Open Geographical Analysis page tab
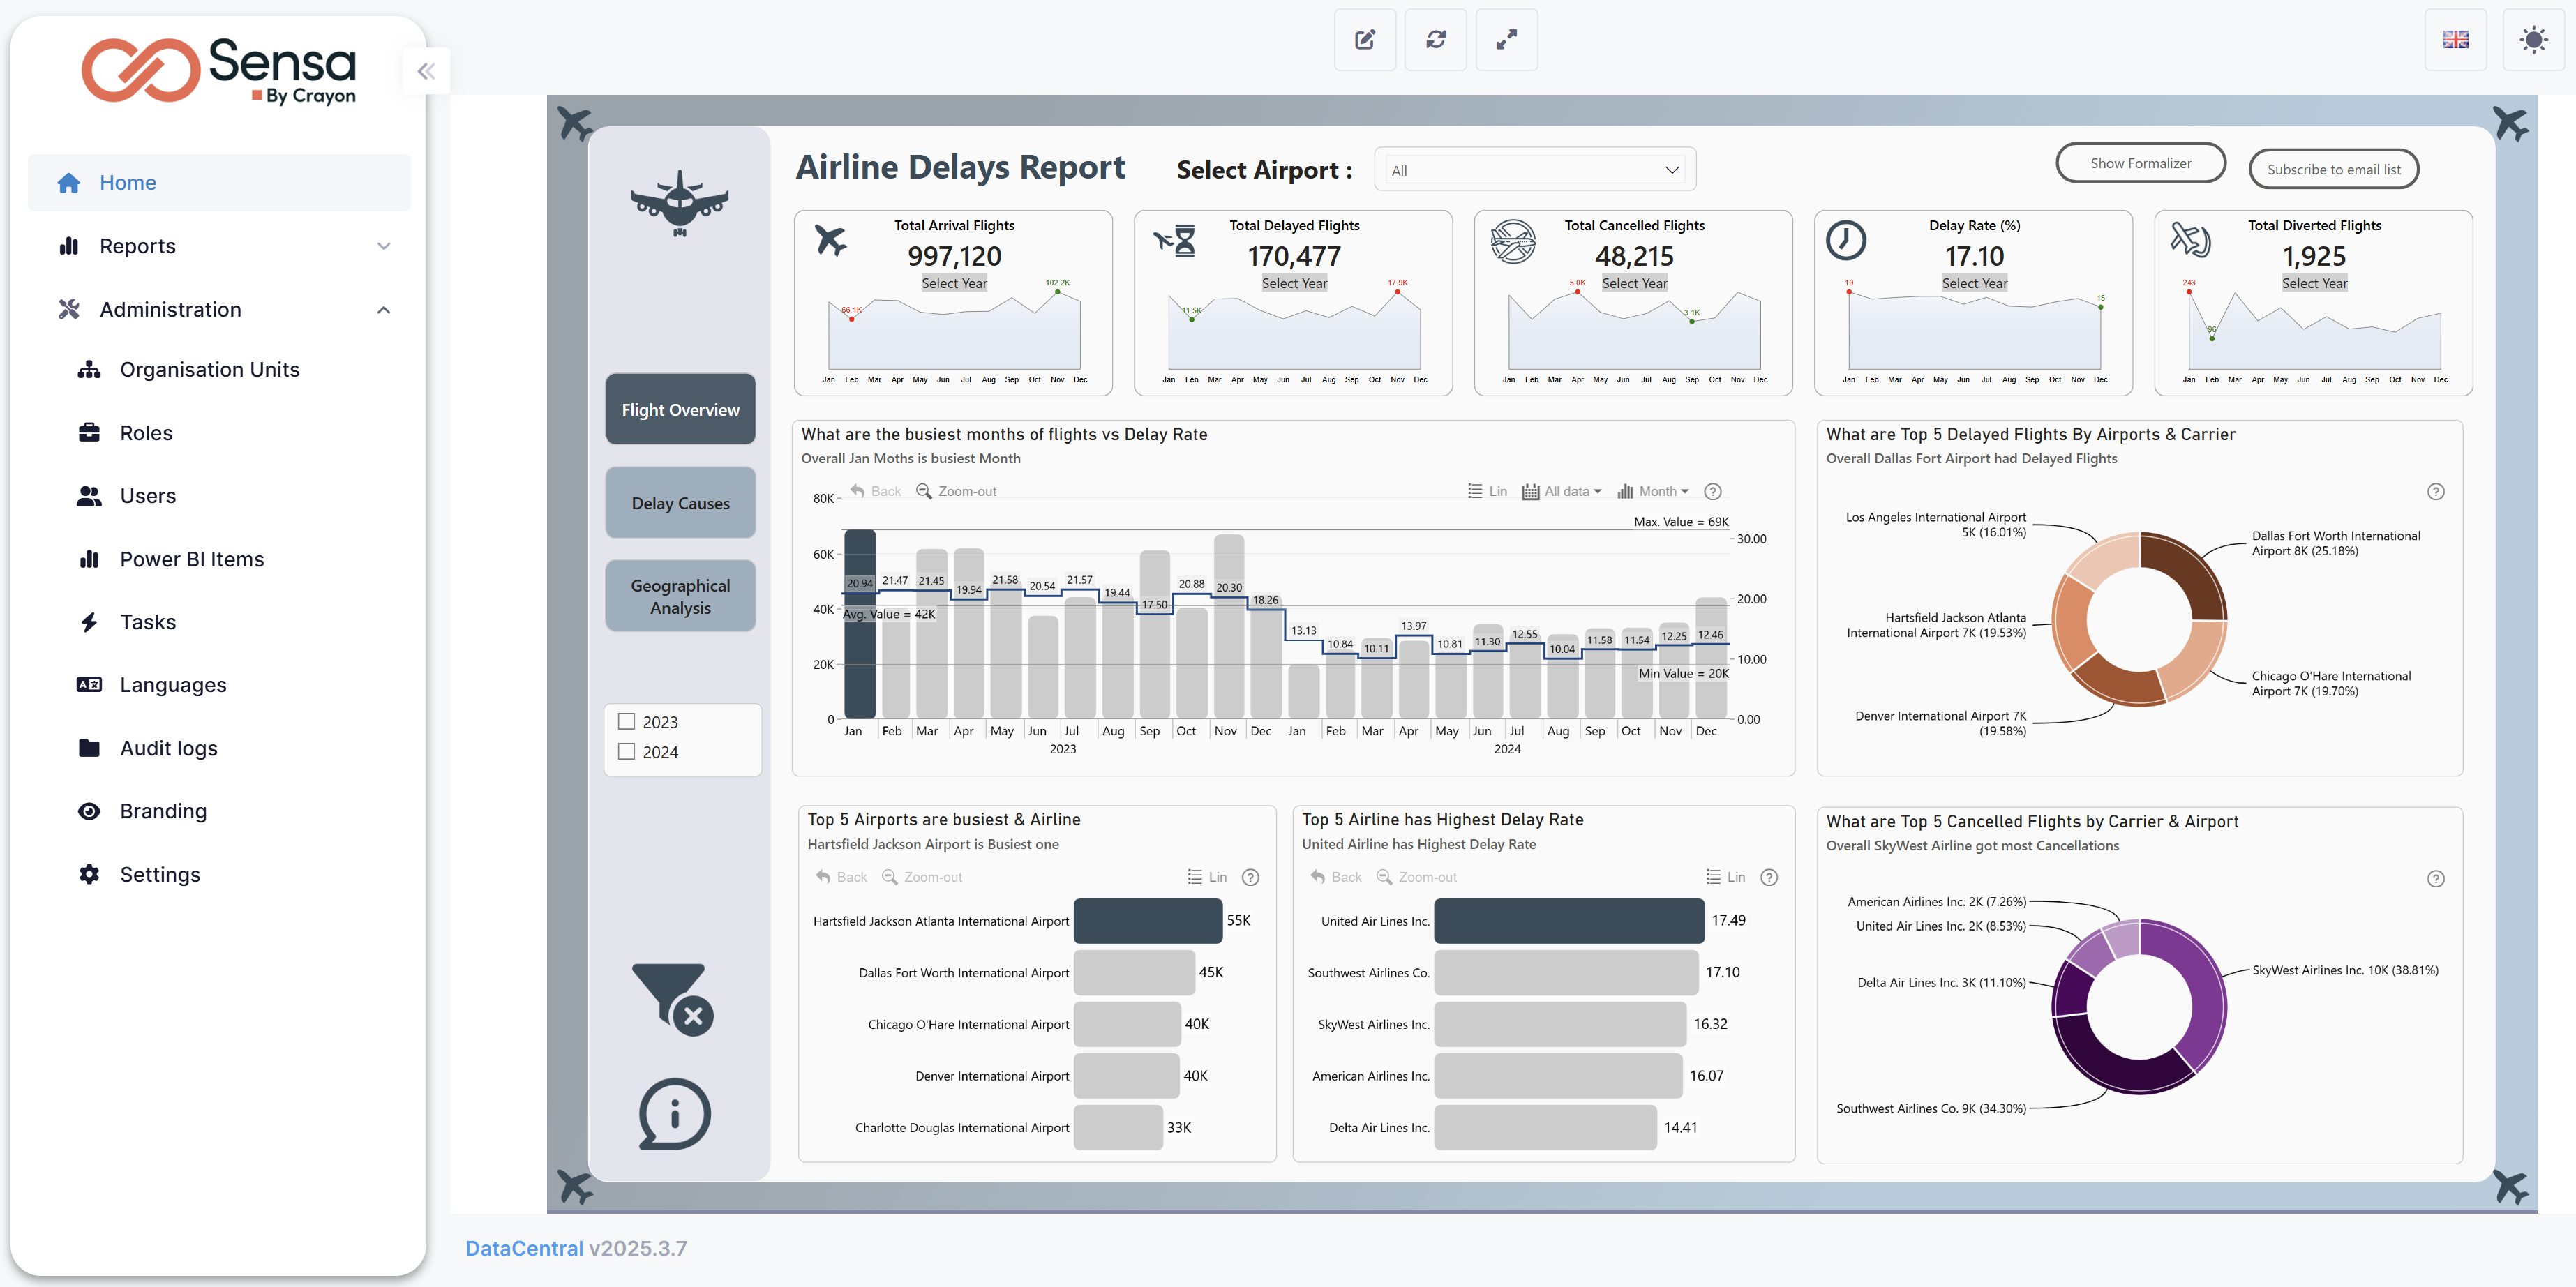Image resolution: width=2576 pixels, height=1287 pixels. point(680,596)
